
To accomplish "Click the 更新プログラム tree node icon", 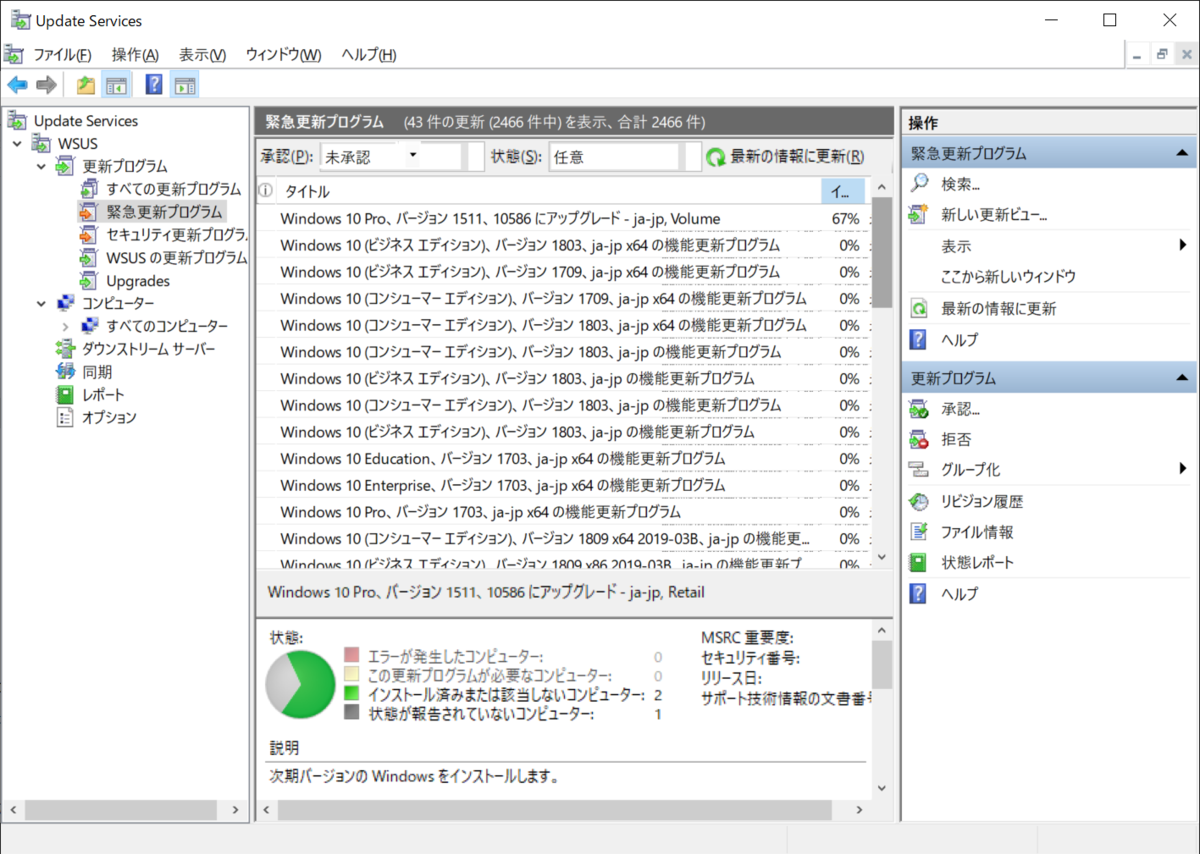I will coord(64,166).
